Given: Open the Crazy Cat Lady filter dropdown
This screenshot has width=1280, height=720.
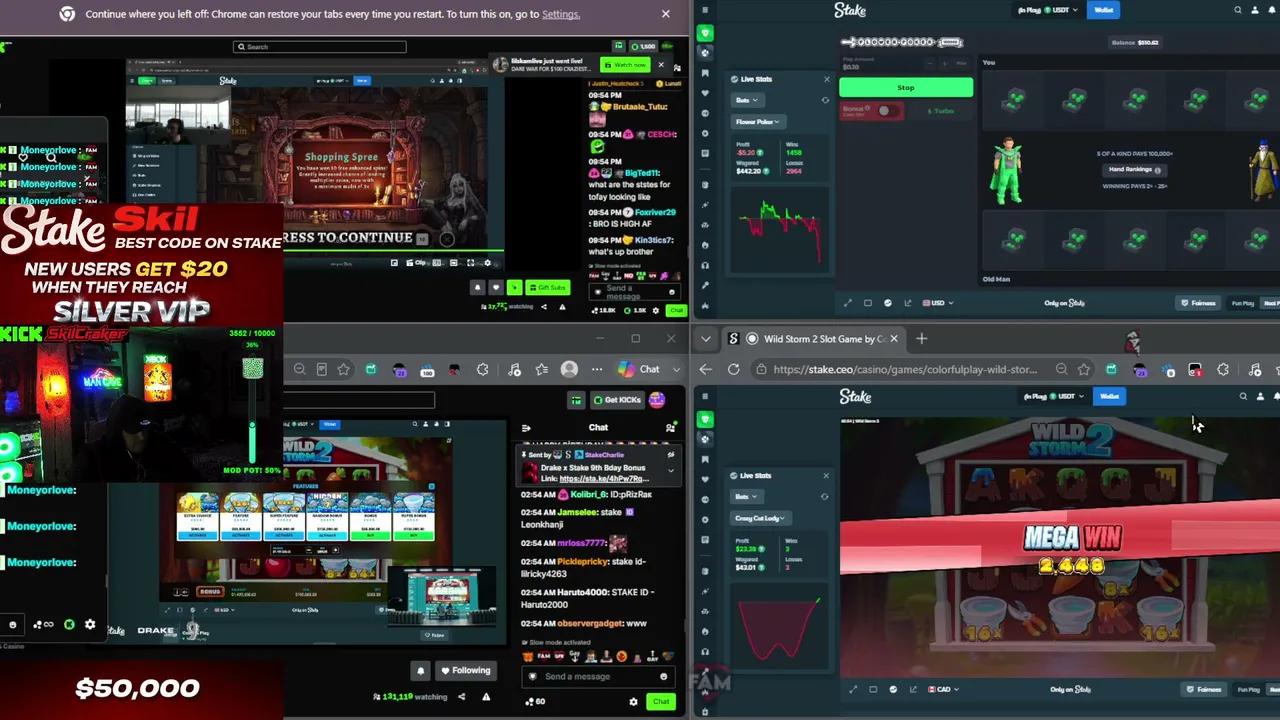Looking at the screenshot, I should 761,518.
